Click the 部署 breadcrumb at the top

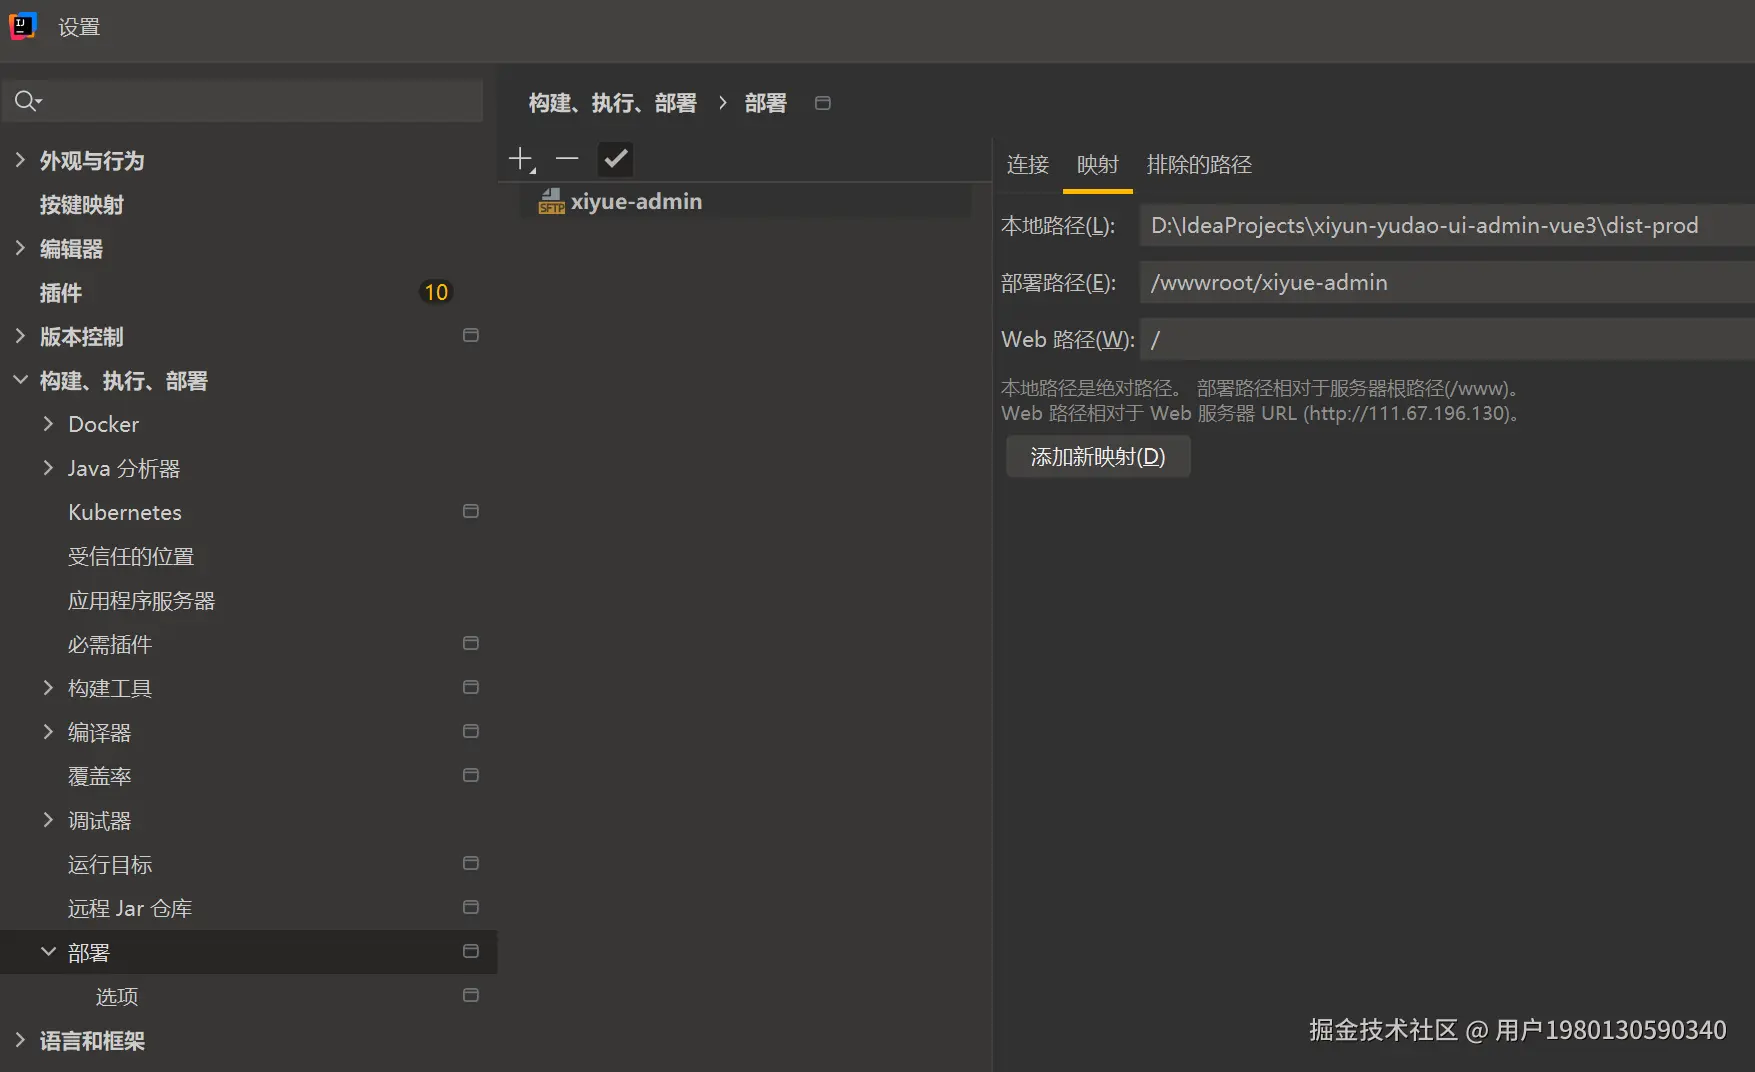[x=765, y=103]
